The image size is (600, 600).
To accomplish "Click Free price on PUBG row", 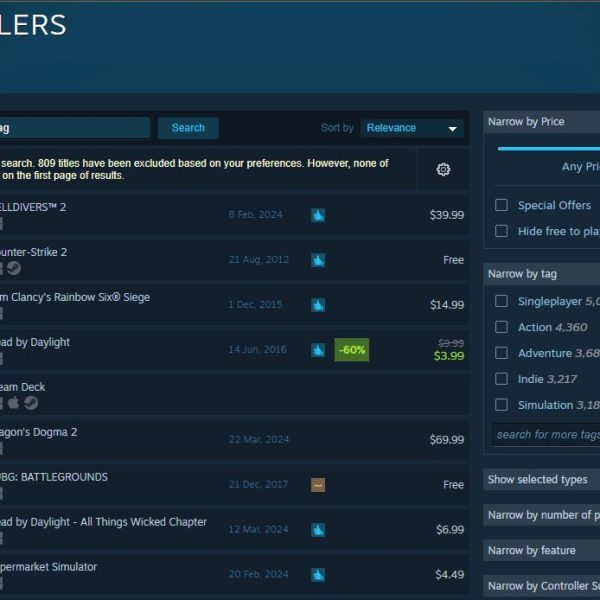I will tap(453, 485).
